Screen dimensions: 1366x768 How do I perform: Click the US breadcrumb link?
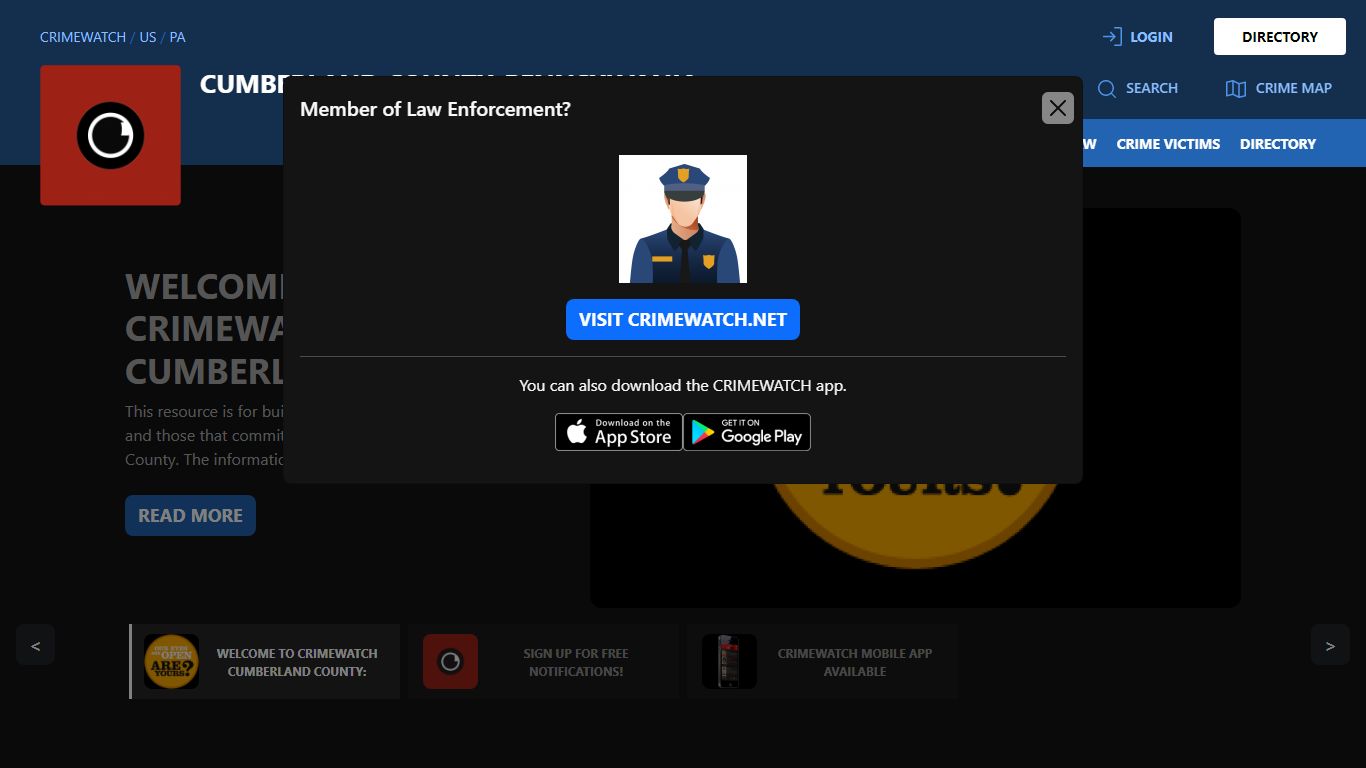coord(148,37)
